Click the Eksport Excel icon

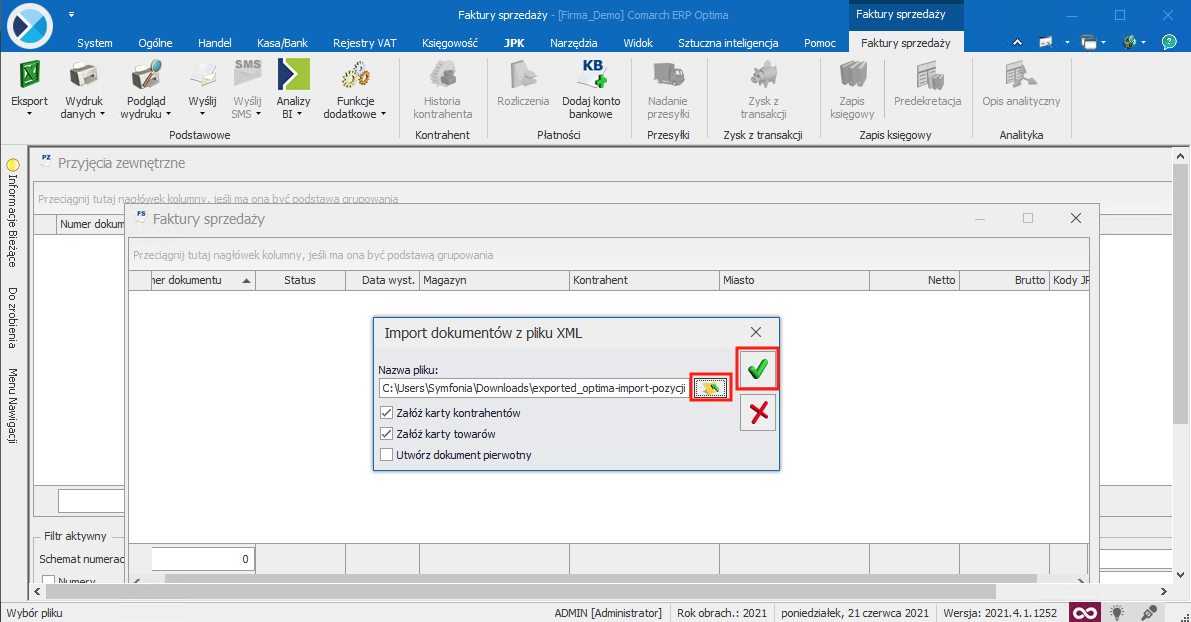click(x=29, y=76)
